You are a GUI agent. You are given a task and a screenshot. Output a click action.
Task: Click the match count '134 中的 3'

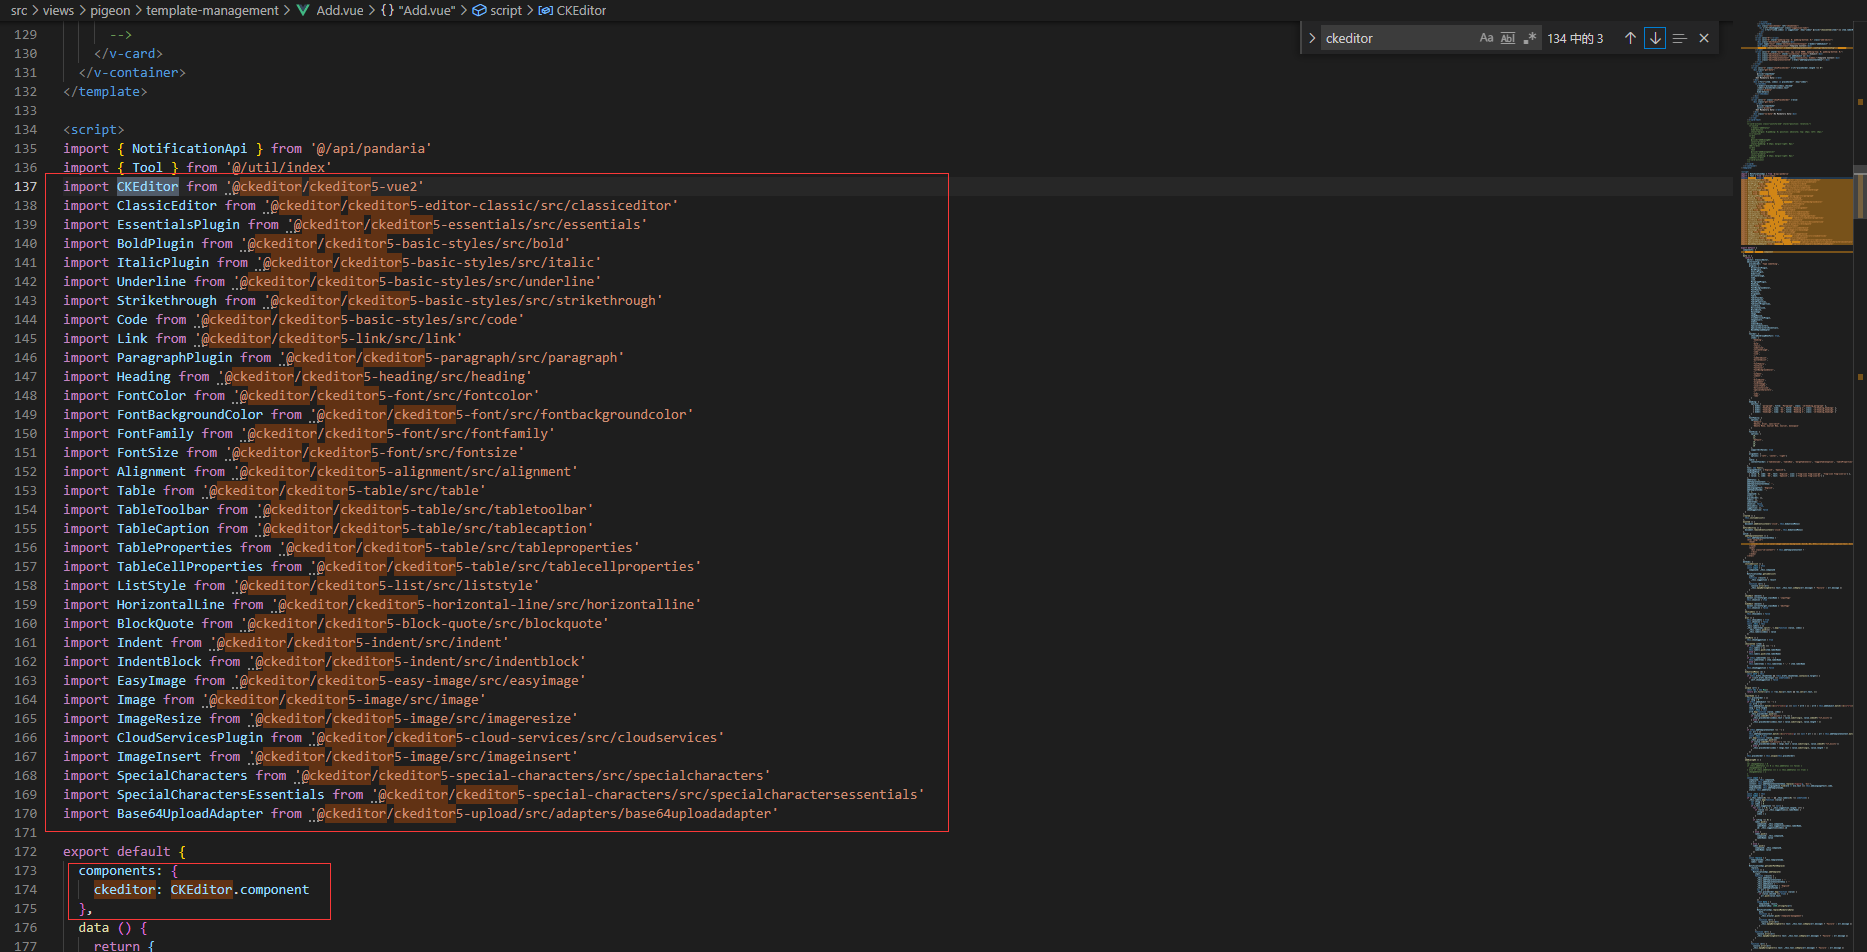[x=1575, y=38]
